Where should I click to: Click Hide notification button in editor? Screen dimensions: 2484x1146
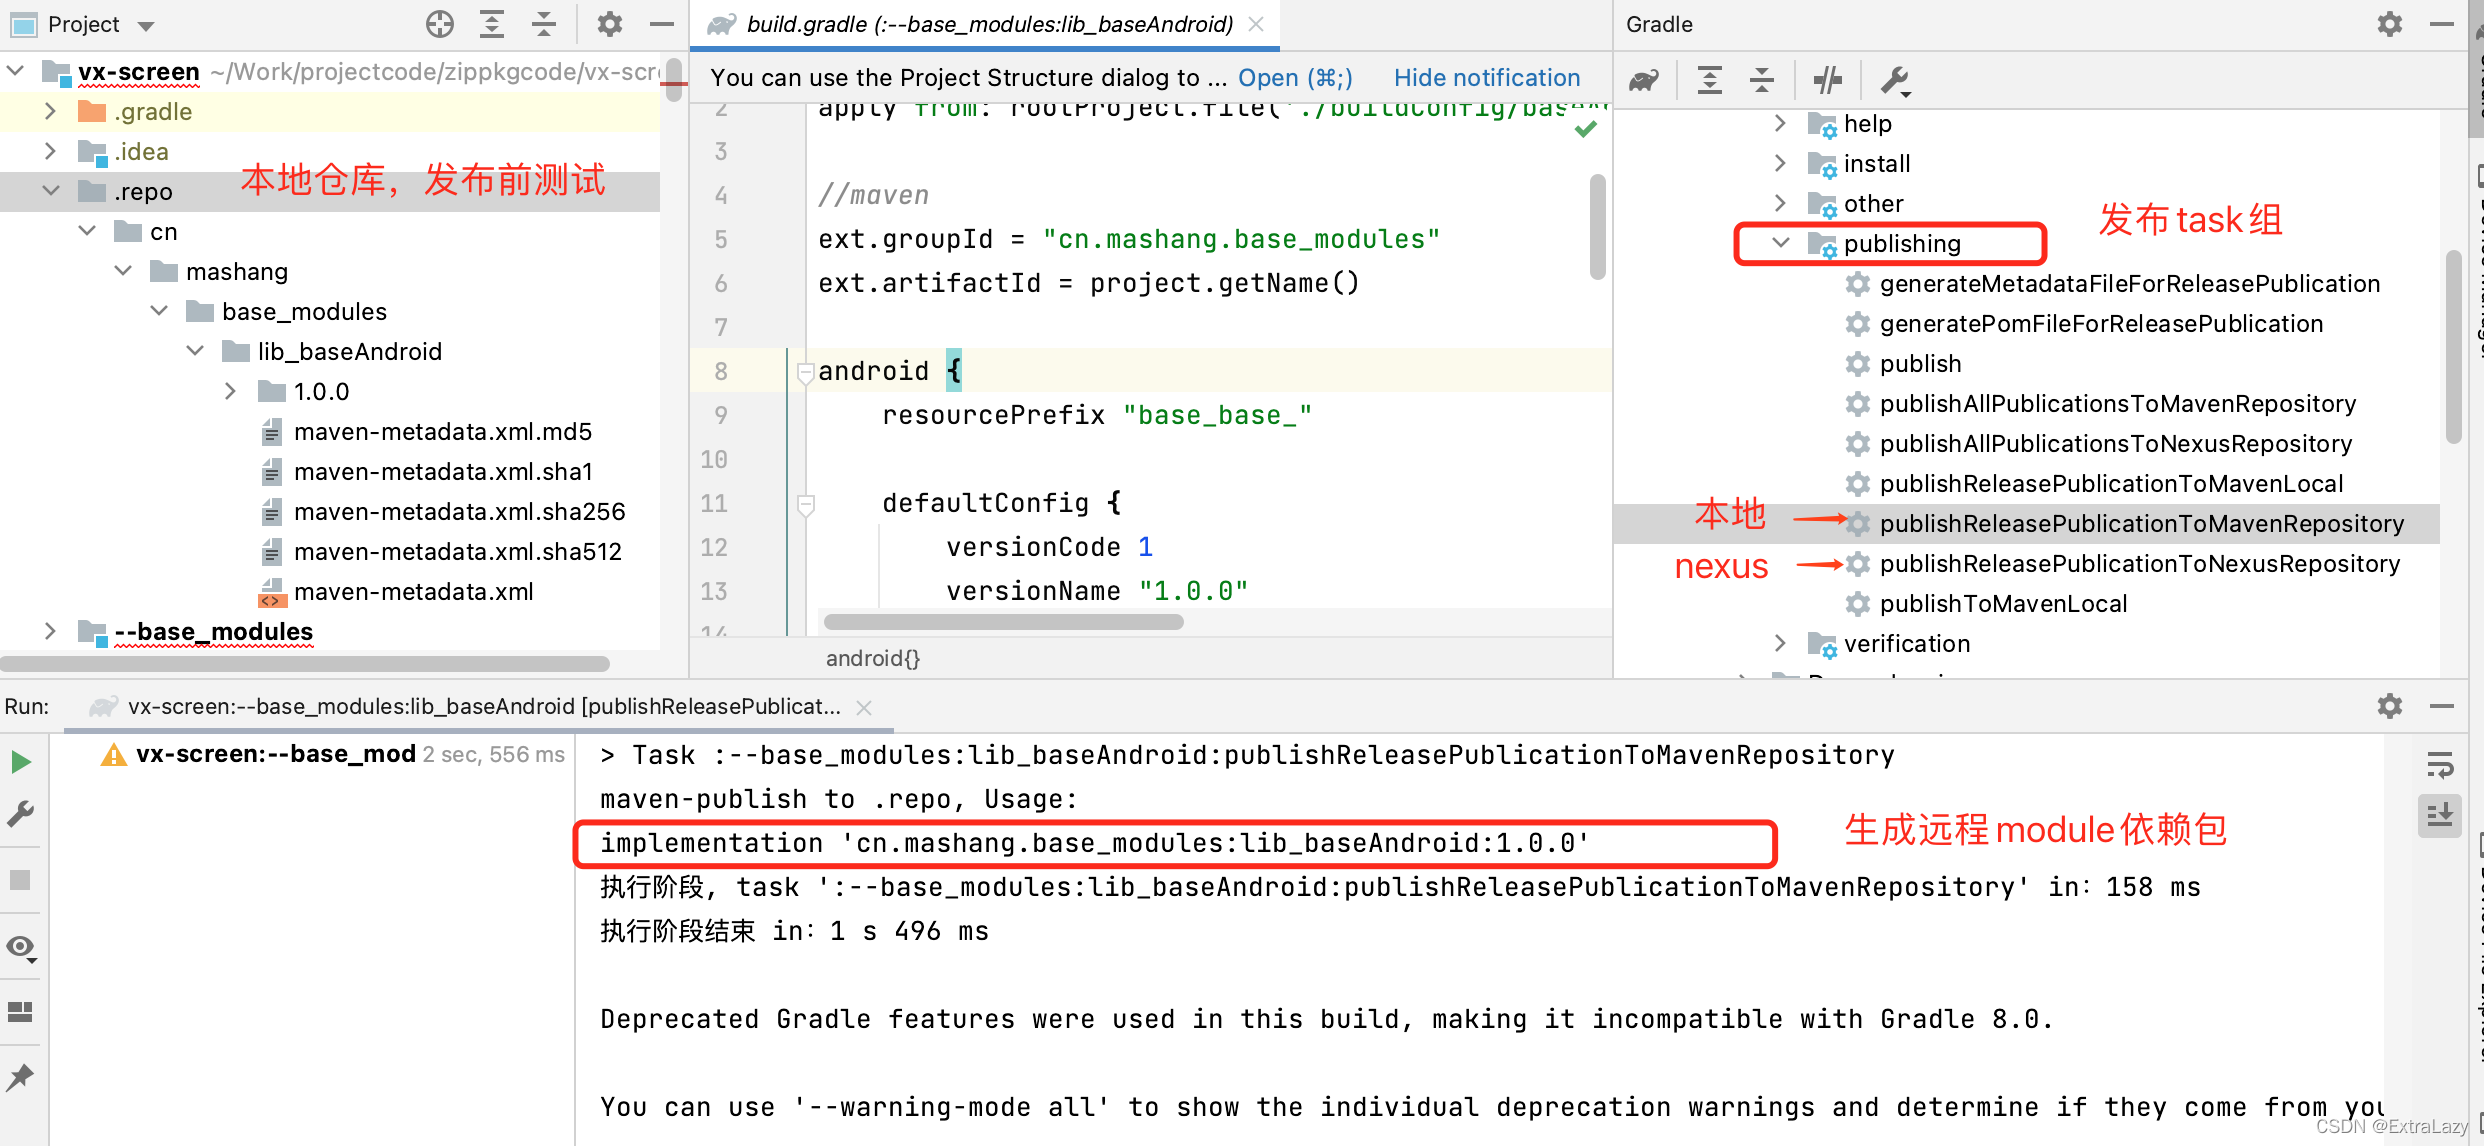(1488, 76)
